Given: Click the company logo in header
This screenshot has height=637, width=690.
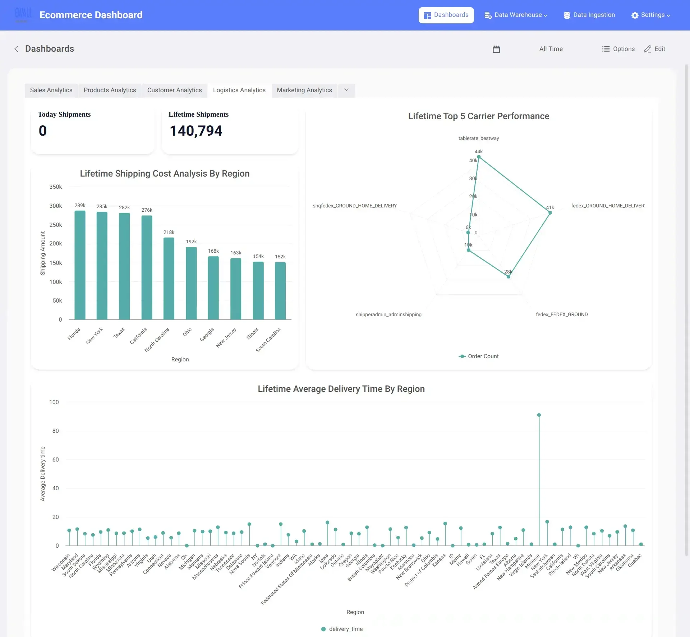Looking at the screenshot, I should coord(22,15).
